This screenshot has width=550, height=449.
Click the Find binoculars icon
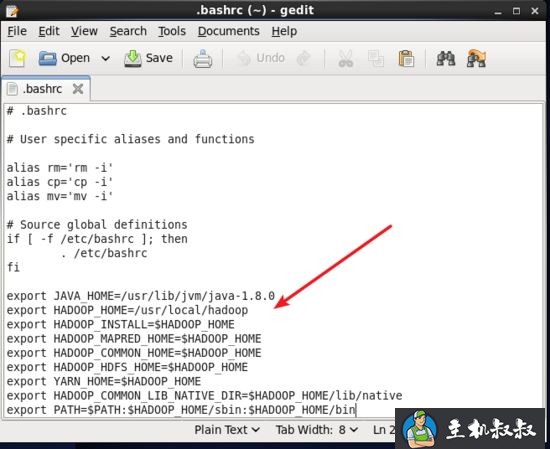tap(445, 58)
